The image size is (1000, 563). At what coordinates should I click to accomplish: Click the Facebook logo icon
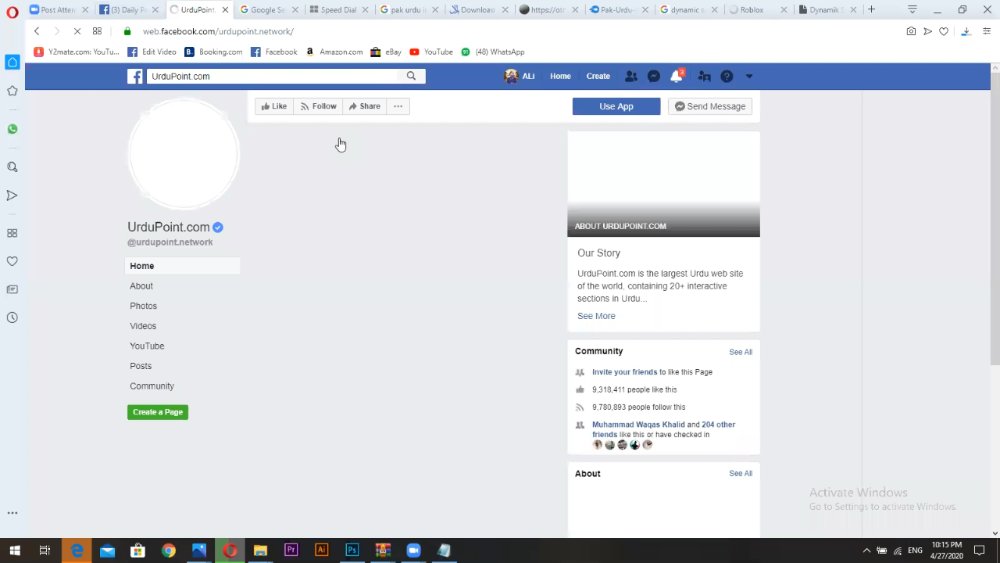[135, 76]
